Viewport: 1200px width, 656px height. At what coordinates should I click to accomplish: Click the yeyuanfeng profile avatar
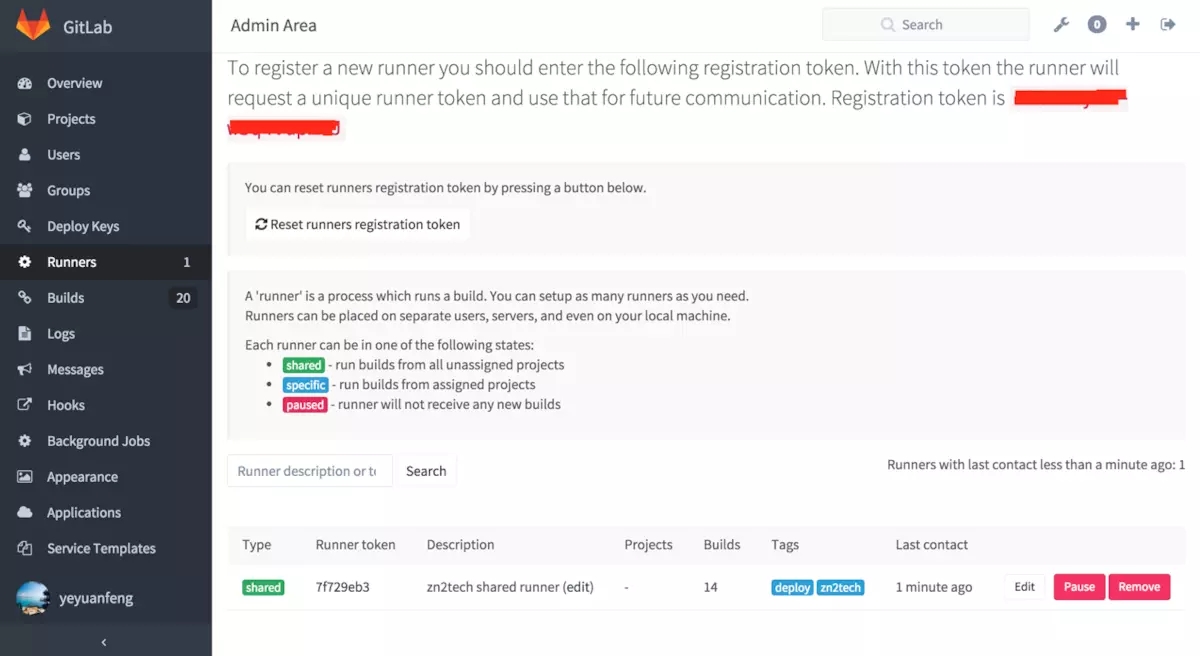point(33,598)
